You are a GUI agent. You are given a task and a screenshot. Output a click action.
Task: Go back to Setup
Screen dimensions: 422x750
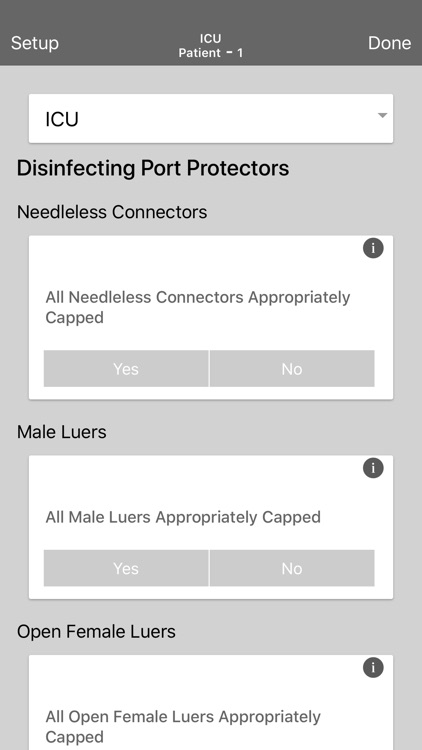pos(35,43)
